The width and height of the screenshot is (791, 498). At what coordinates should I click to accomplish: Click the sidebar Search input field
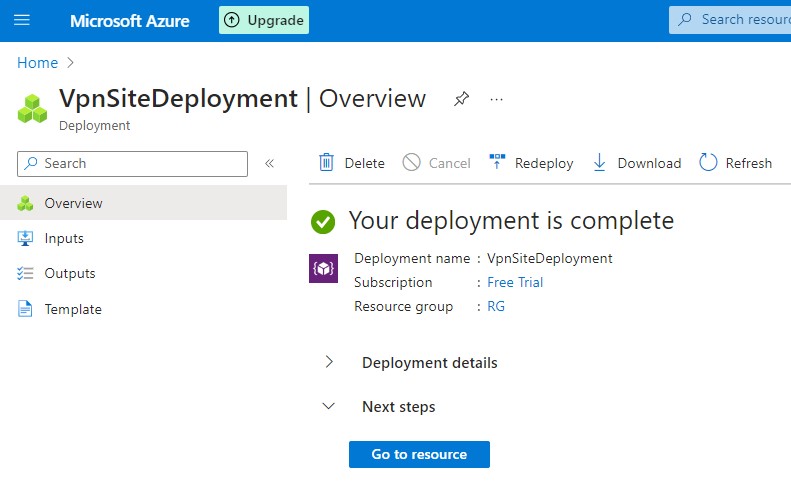click(140, 163)
